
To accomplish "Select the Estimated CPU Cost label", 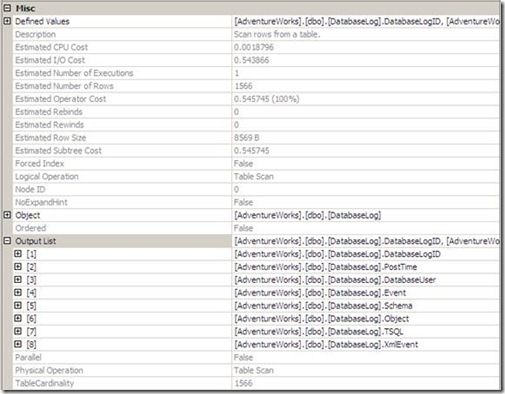I will point(51,47).
